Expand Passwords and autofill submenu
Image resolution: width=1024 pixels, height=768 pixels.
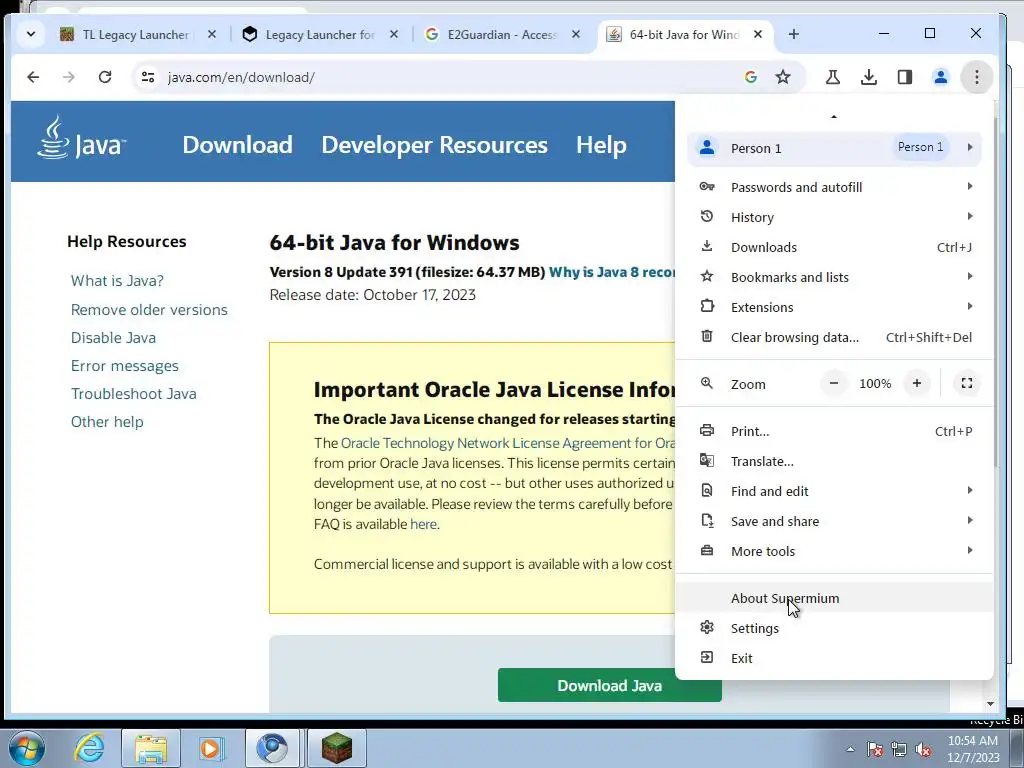click(x=835, y=187)
